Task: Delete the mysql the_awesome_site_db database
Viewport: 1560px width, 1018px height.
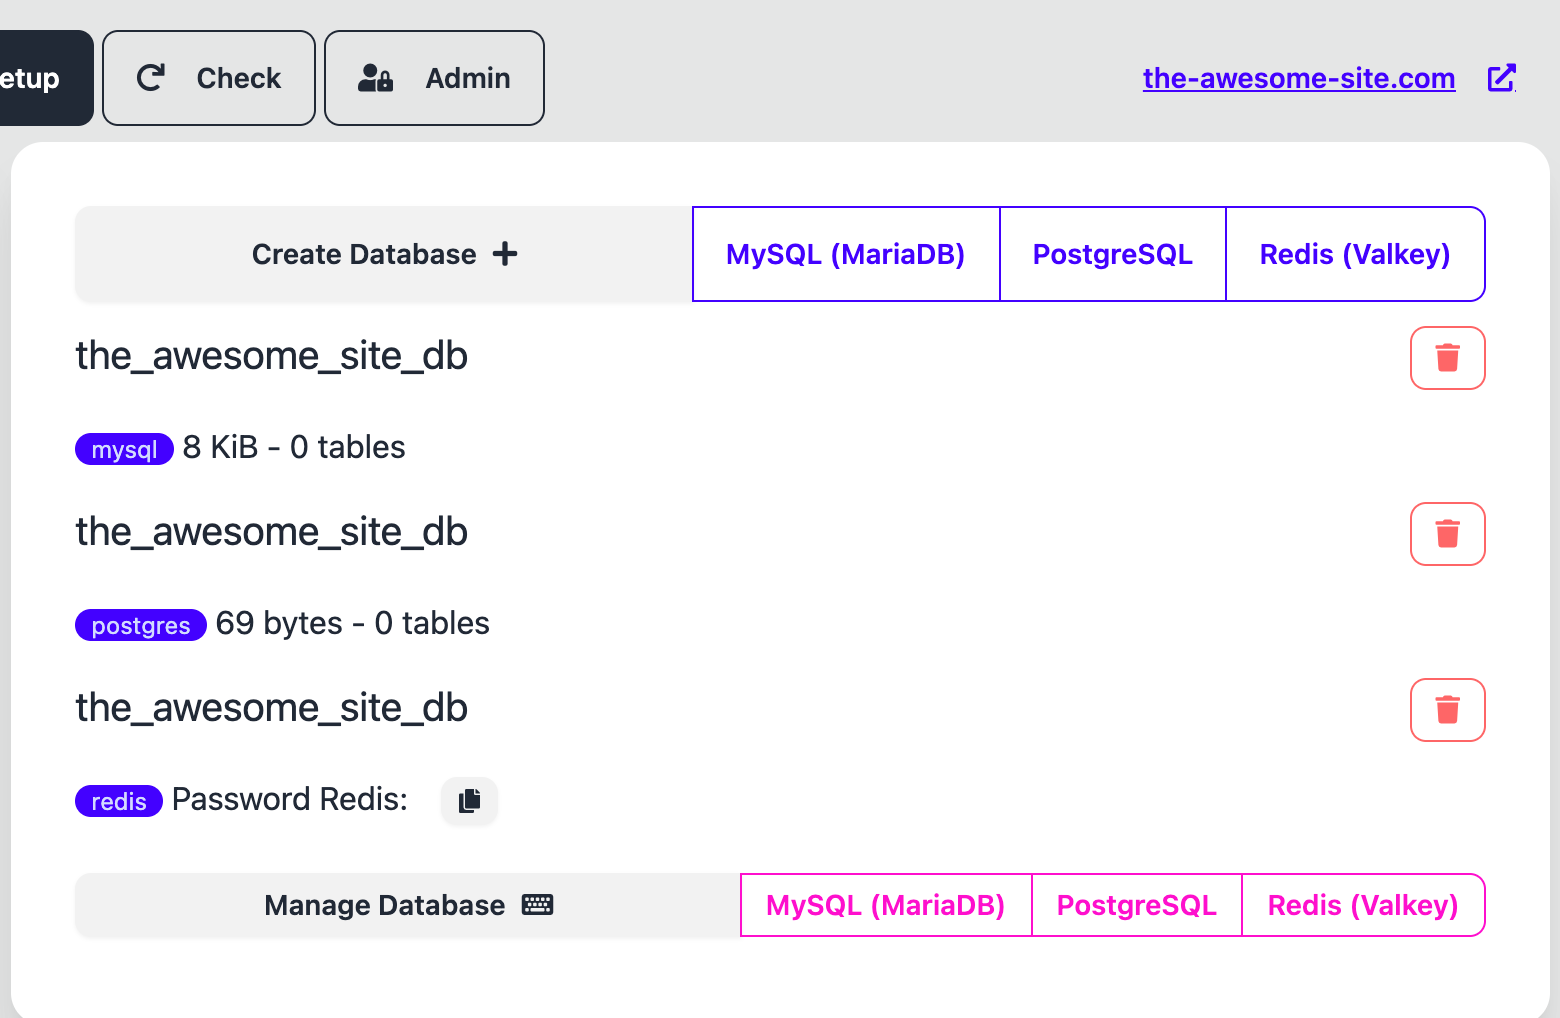Action: click(1447, 358)
